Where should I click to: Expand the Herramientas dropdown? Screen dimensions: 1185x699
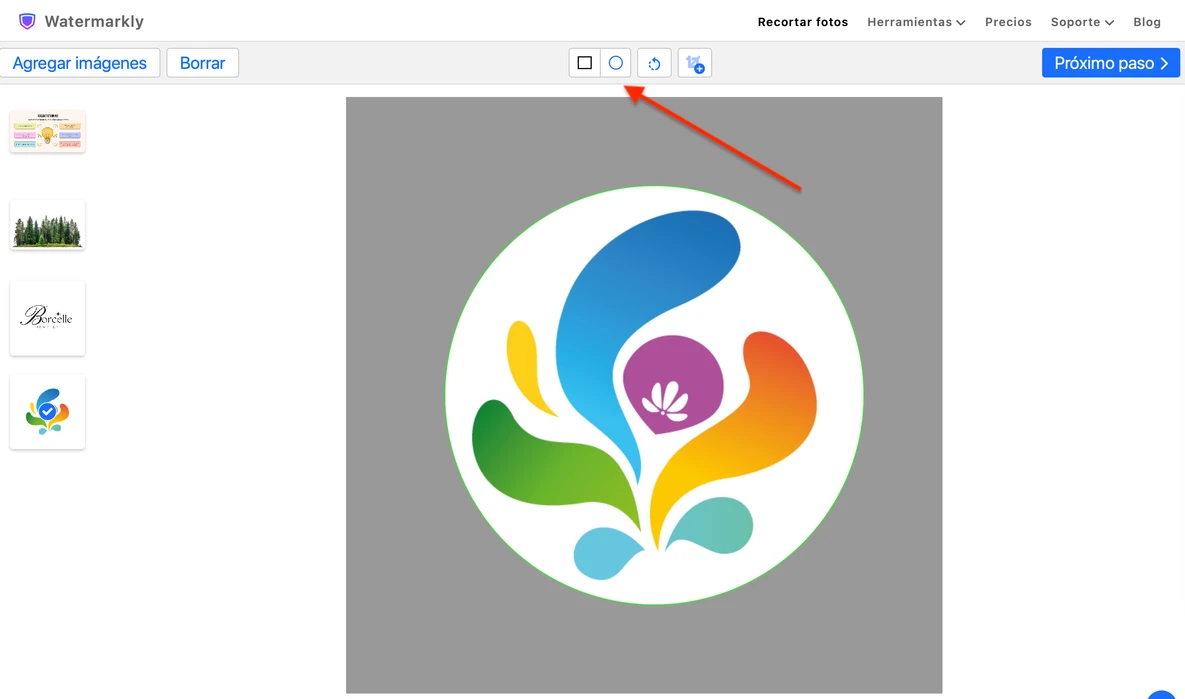pos(916,22)
